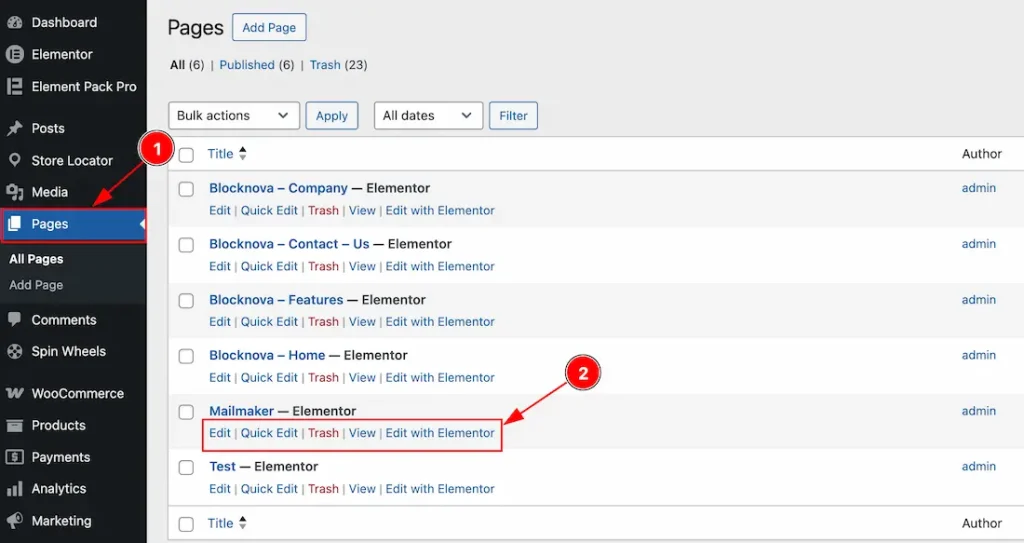Click Edit with Elementor under Mailmaker
This screenshot has width=1024, height=543.
pos(440,433)
